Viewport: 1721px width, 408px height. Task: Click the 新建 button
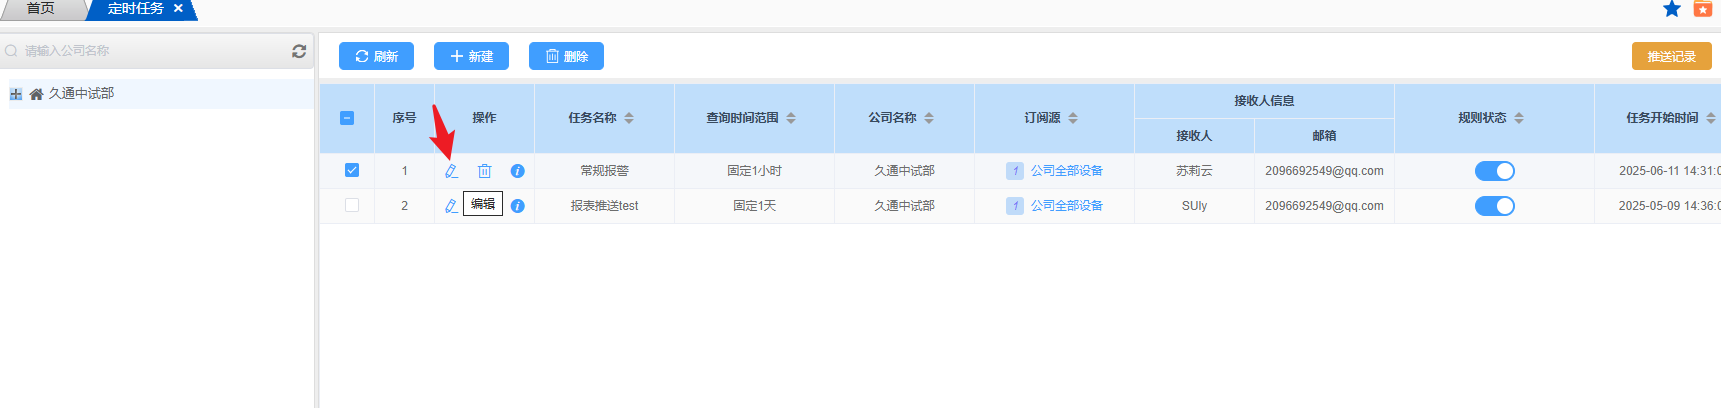pyautogui.click(x=471, y=56)
